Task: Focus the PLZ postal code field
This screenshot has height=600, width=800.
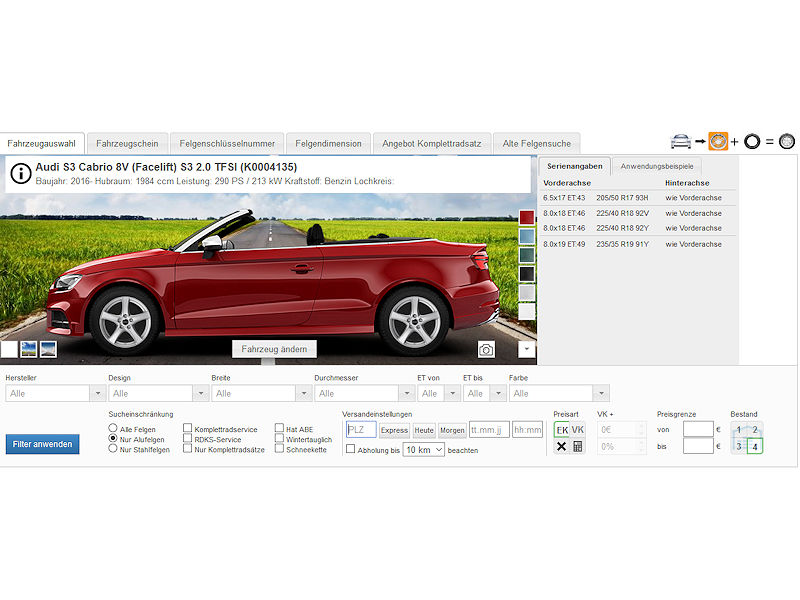Action: [x=361, y=430]
